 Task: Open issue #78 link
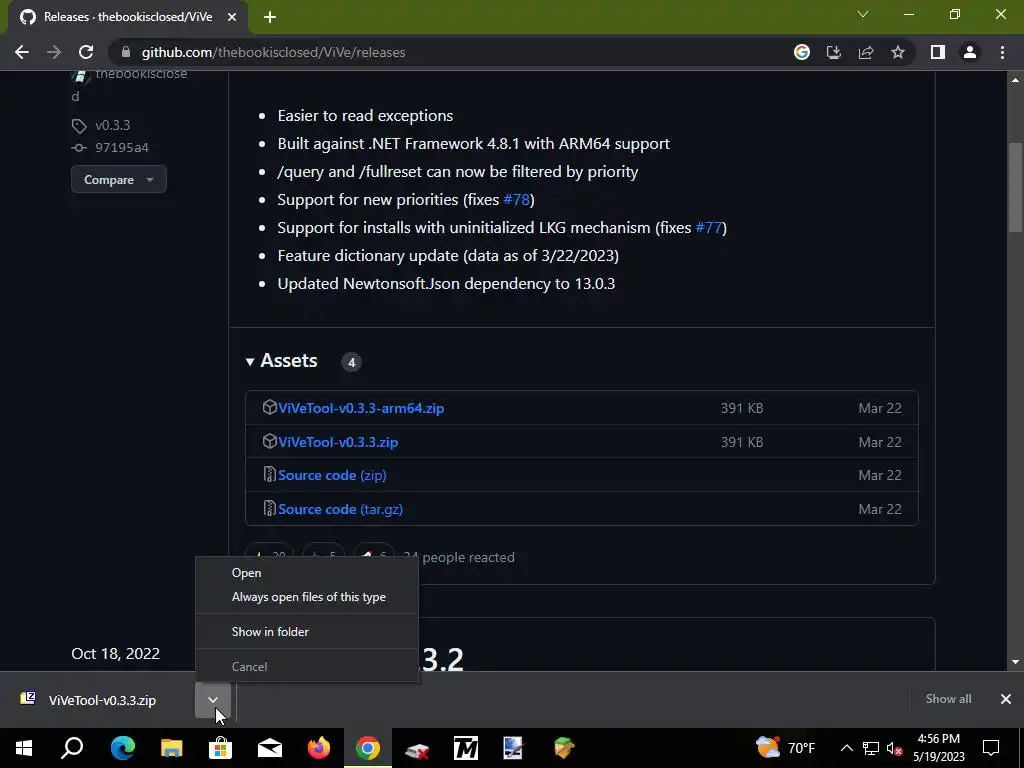pyautogui.click(x=516, y=199)
